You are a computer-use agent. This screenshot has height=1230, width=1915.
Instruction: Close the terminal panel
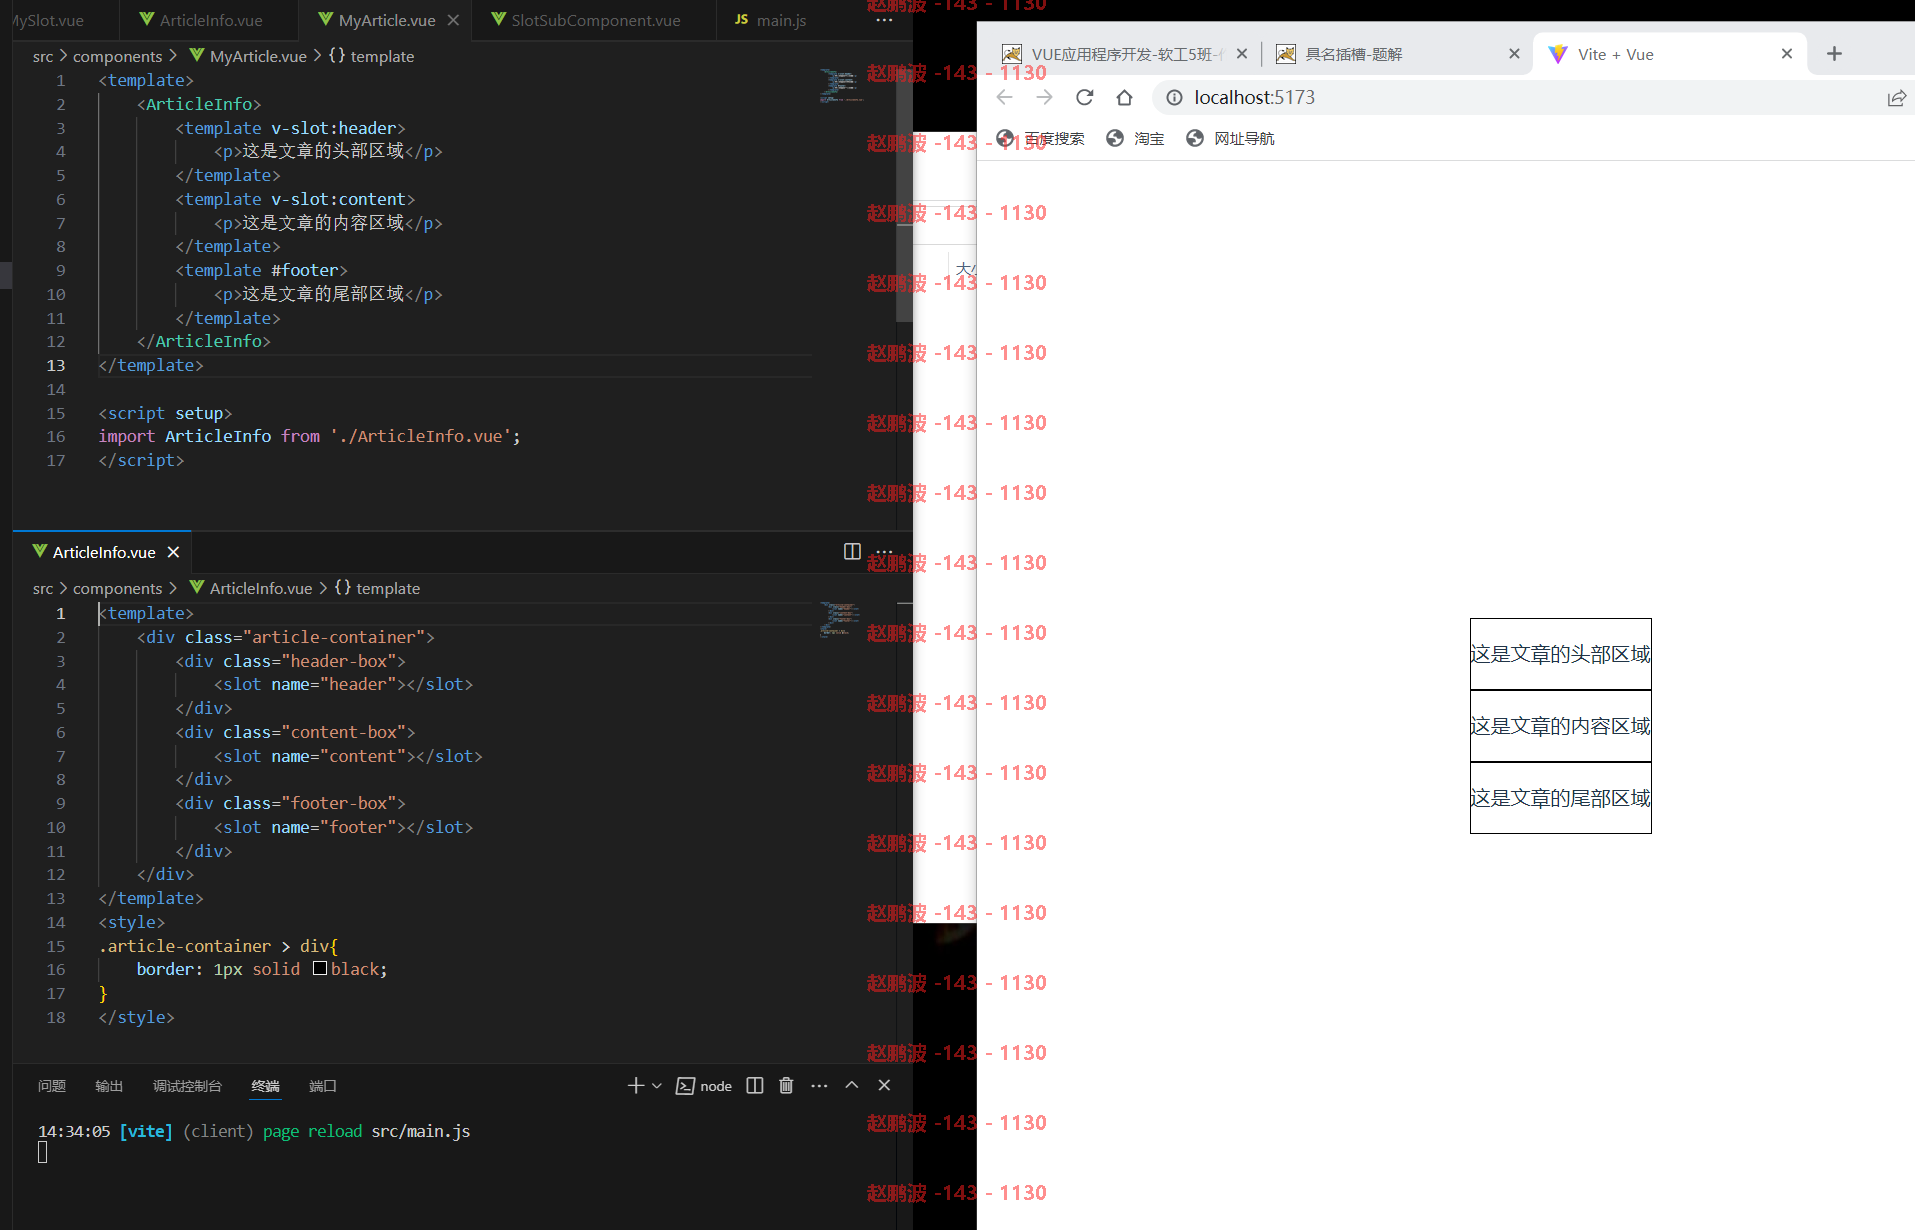884,1085
